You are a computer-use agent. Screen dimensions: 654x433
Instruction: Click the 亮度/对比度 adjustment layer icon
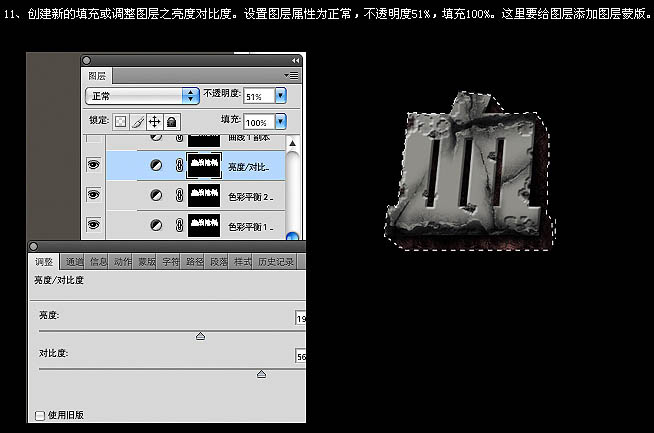(156, 165)
